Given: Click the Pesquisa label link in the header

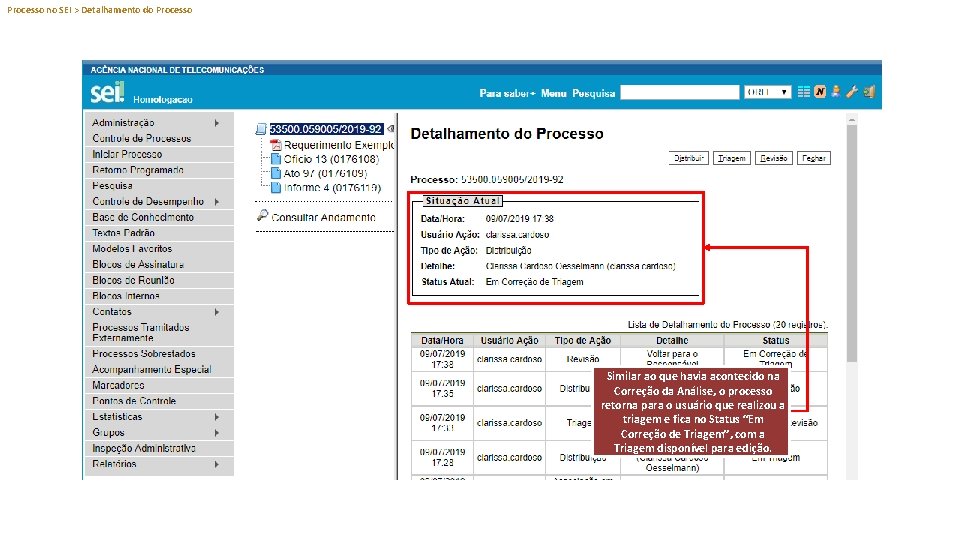Looking at the screenshot, I should coord(594,93).
